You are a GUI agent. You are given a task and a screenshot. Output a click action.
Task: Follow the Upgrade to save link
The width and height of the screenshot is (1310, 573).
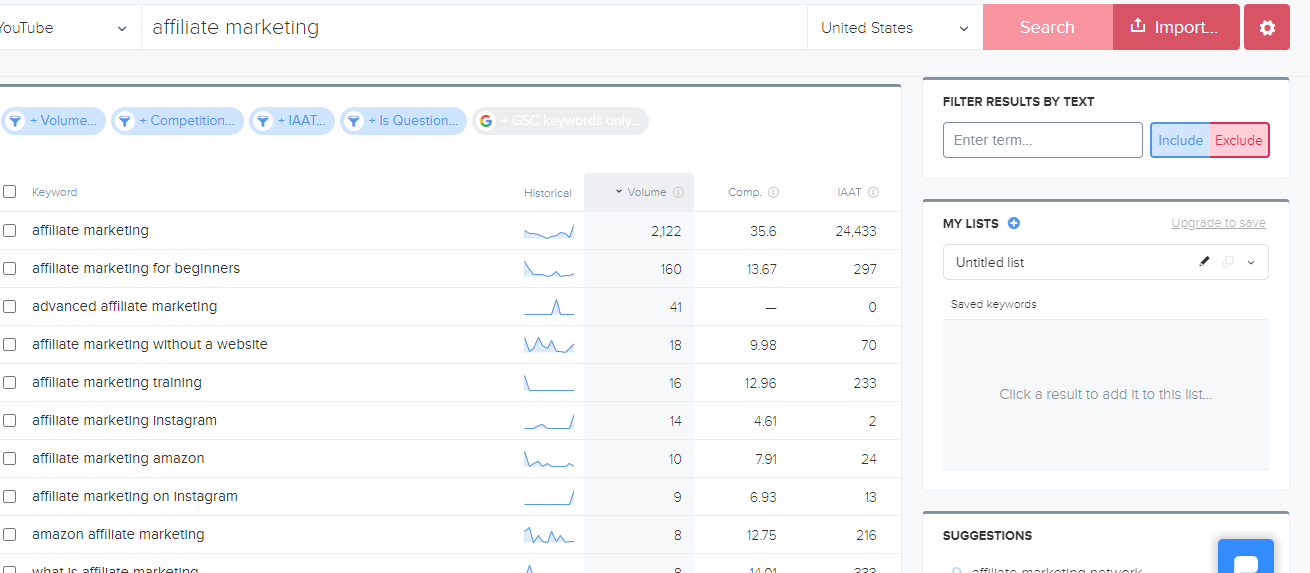click(1218, 223)
